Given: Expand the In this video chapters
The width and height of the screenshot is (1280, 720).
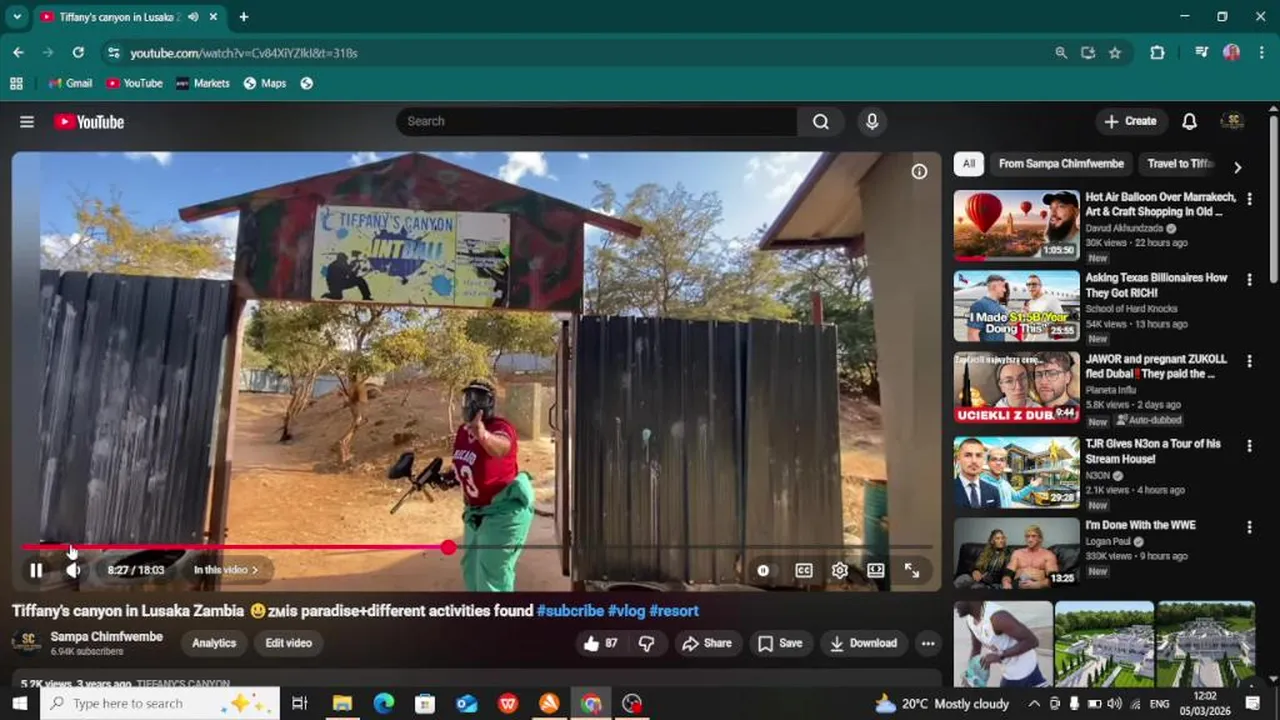Looking at the screenshot, I should pyautogui.click(x=226, y=570).
